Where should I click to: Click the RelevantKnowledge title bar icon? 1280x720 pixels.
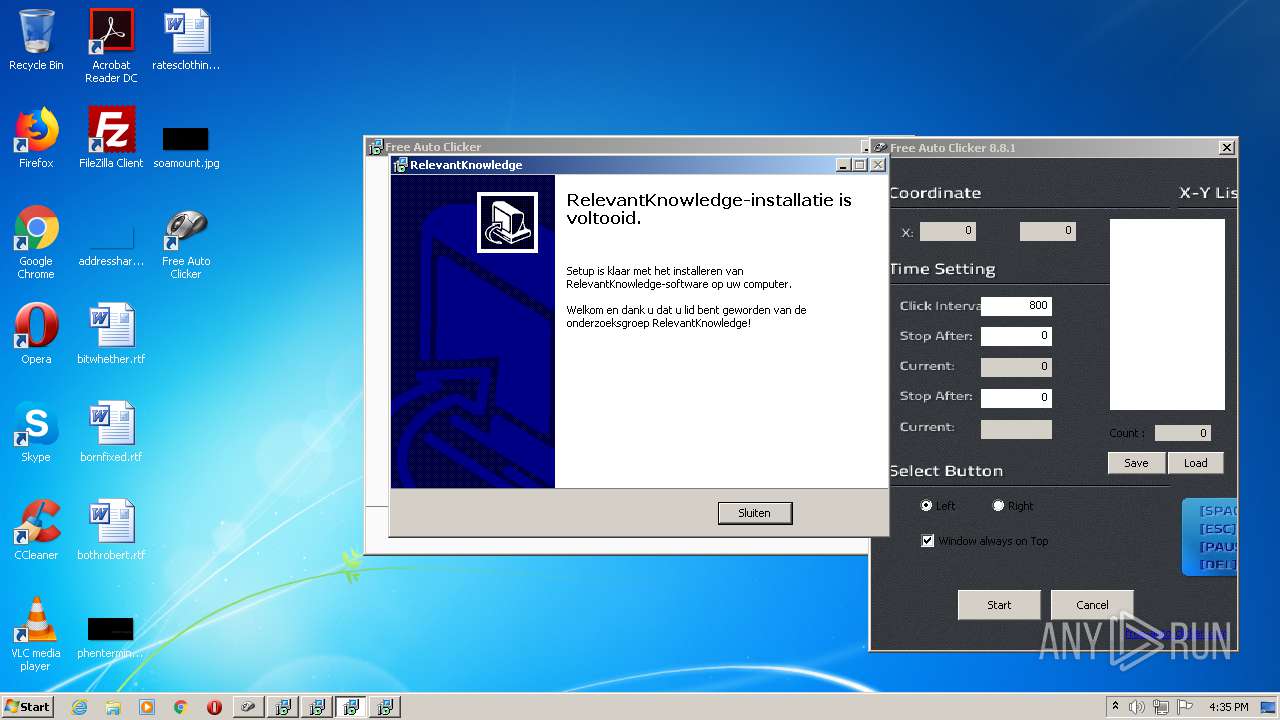[x=400, y=165]
